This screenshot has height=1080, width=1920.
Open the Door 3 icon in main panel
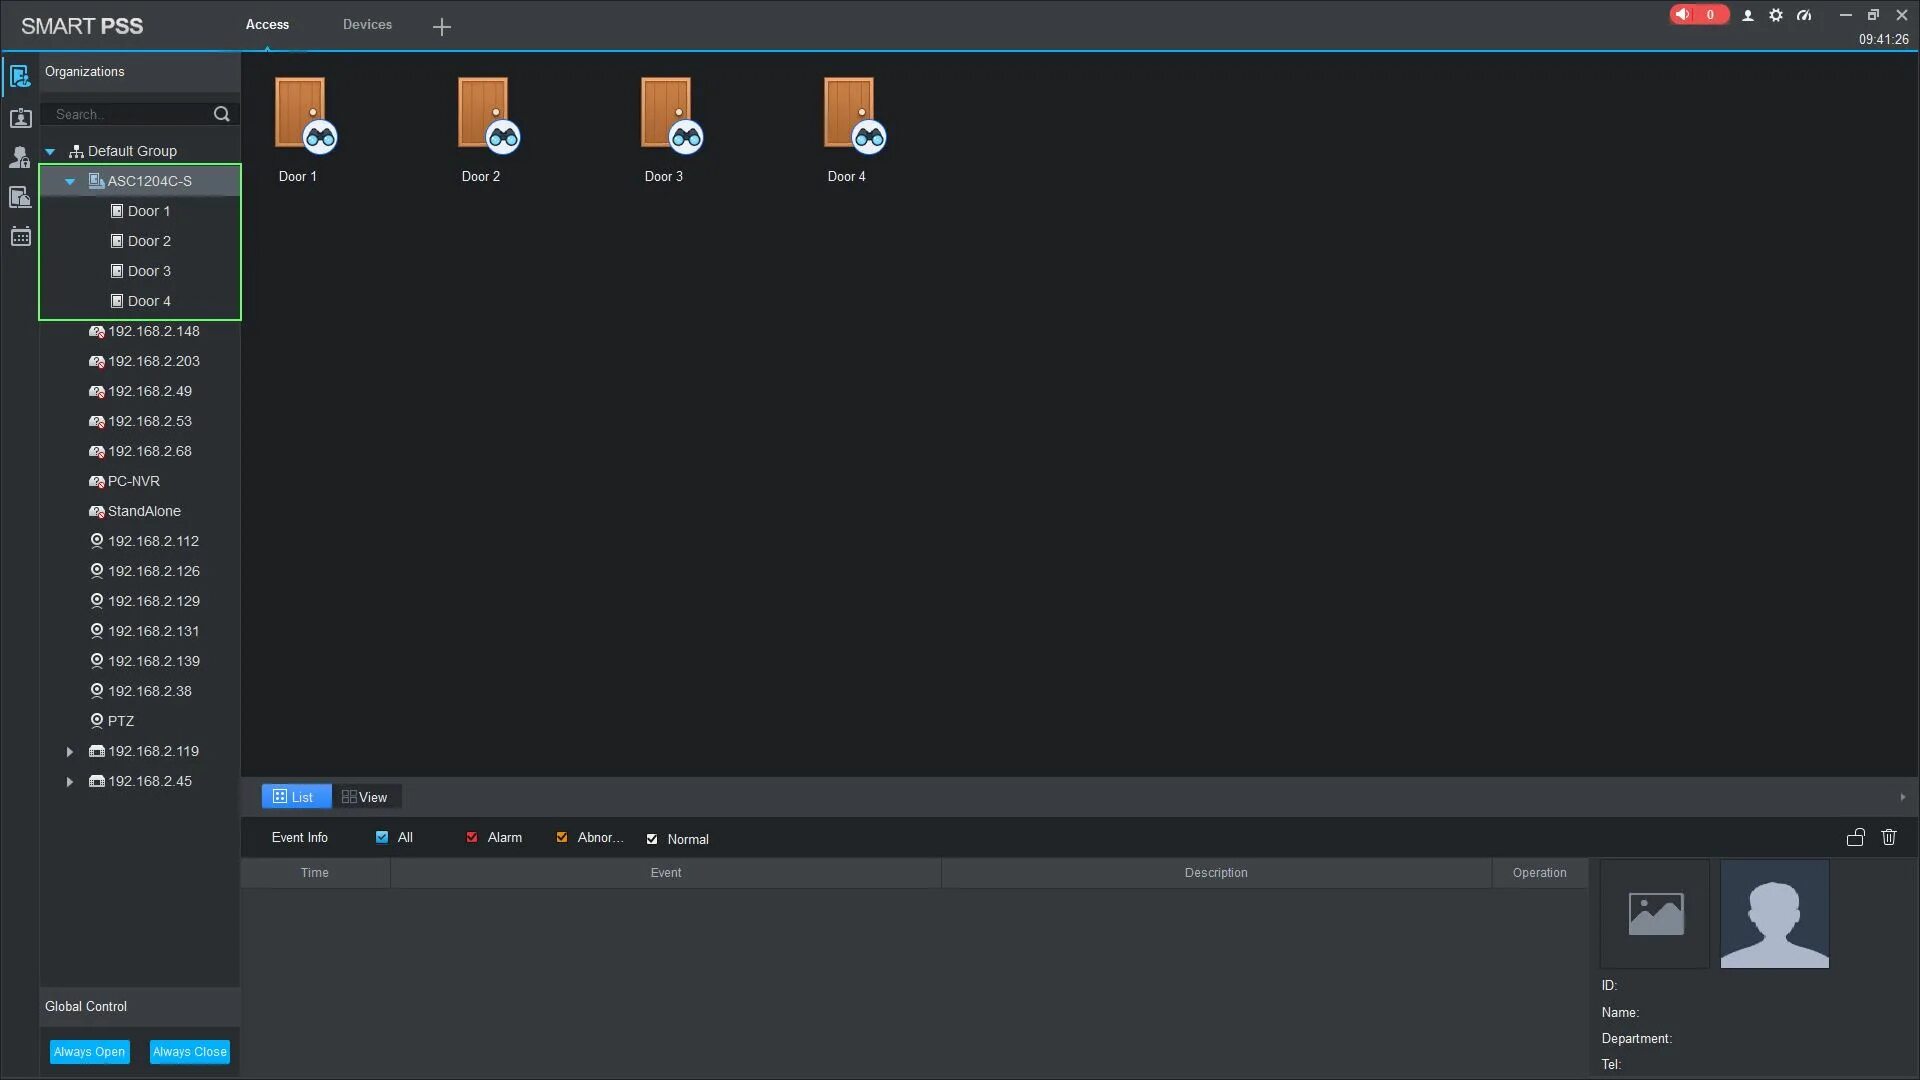tap(670, 115)
